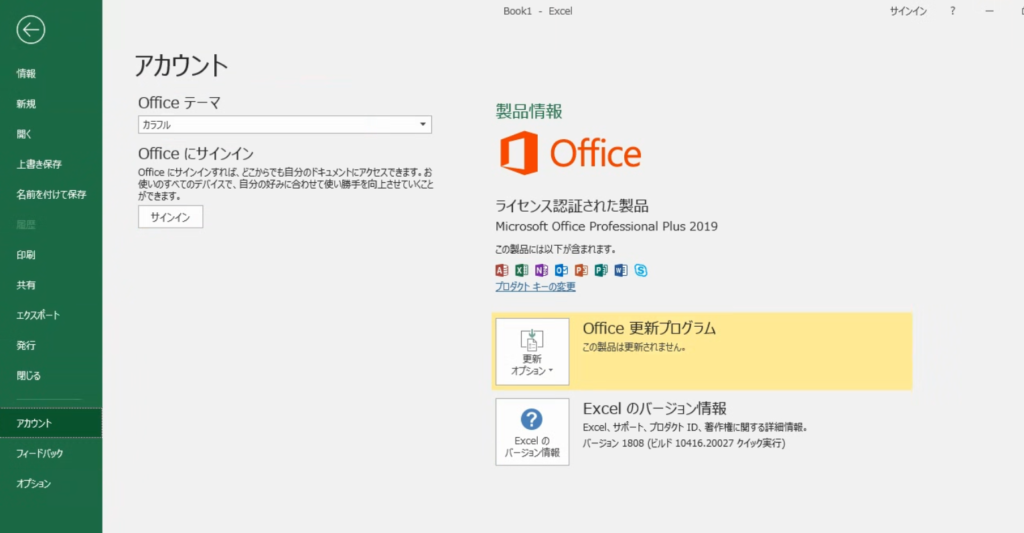Click the この製品は更新されません text
The width and height of the screenshot is (1024, 533).
[633, 347]
